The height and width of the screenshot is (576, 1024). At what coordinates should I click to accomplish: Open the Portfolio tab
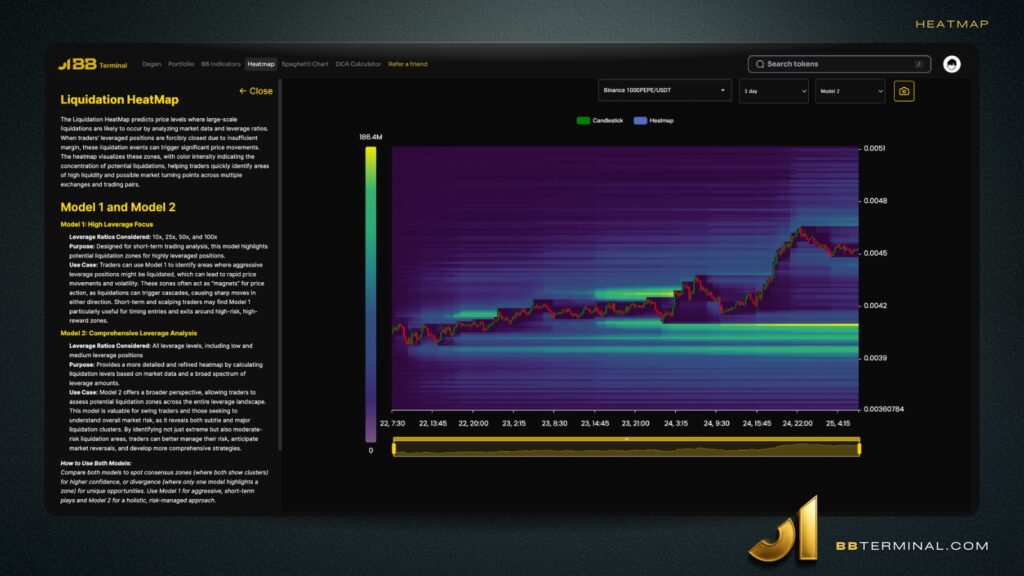[x=181, y=64]
